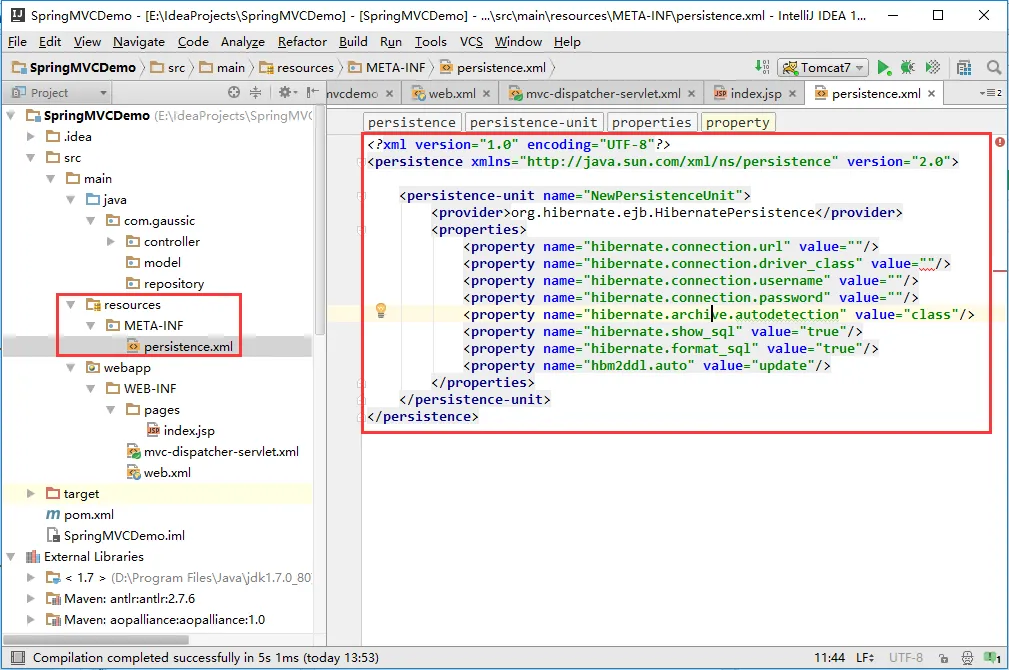The image size is (1009, 670).
Task: Close the index.jsp editor tab
Action: pos(792,94)
